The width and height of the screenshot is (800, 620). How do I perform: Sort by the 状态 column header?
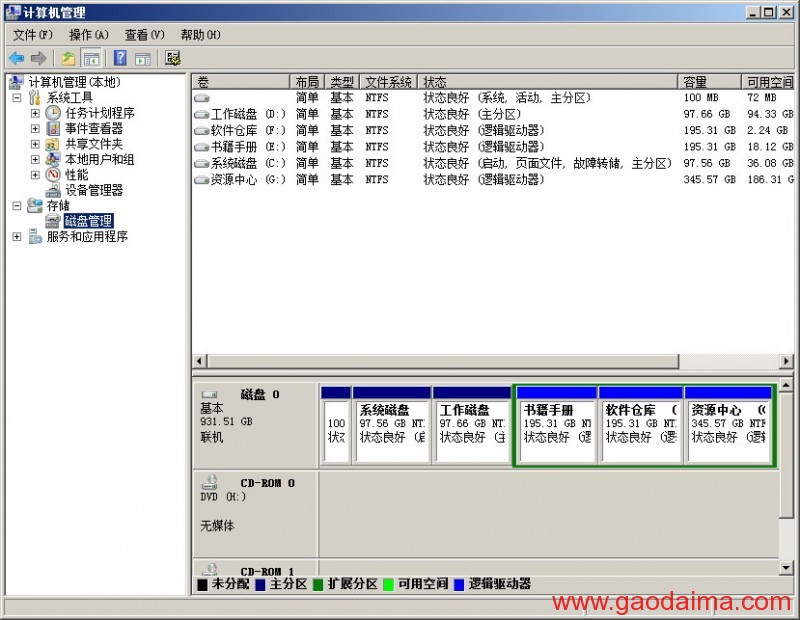547,82
